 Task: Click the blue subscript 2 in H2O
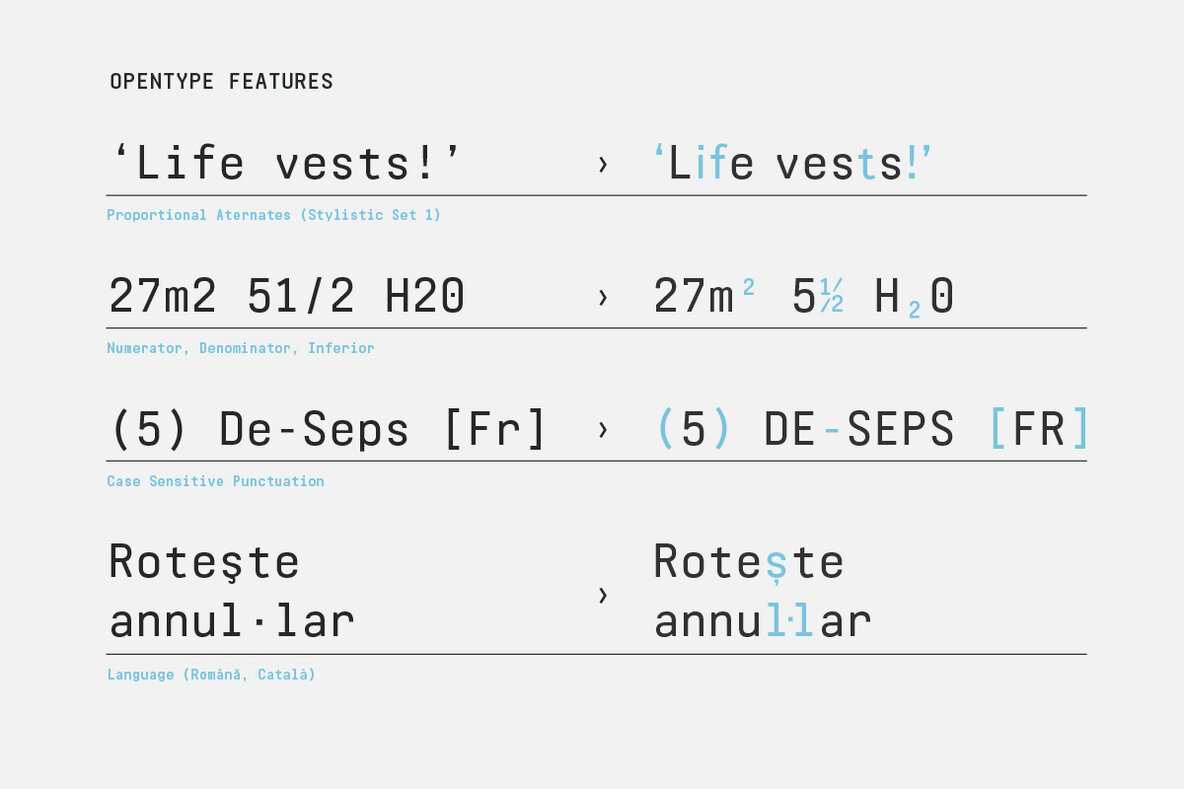tap(913, 310)
